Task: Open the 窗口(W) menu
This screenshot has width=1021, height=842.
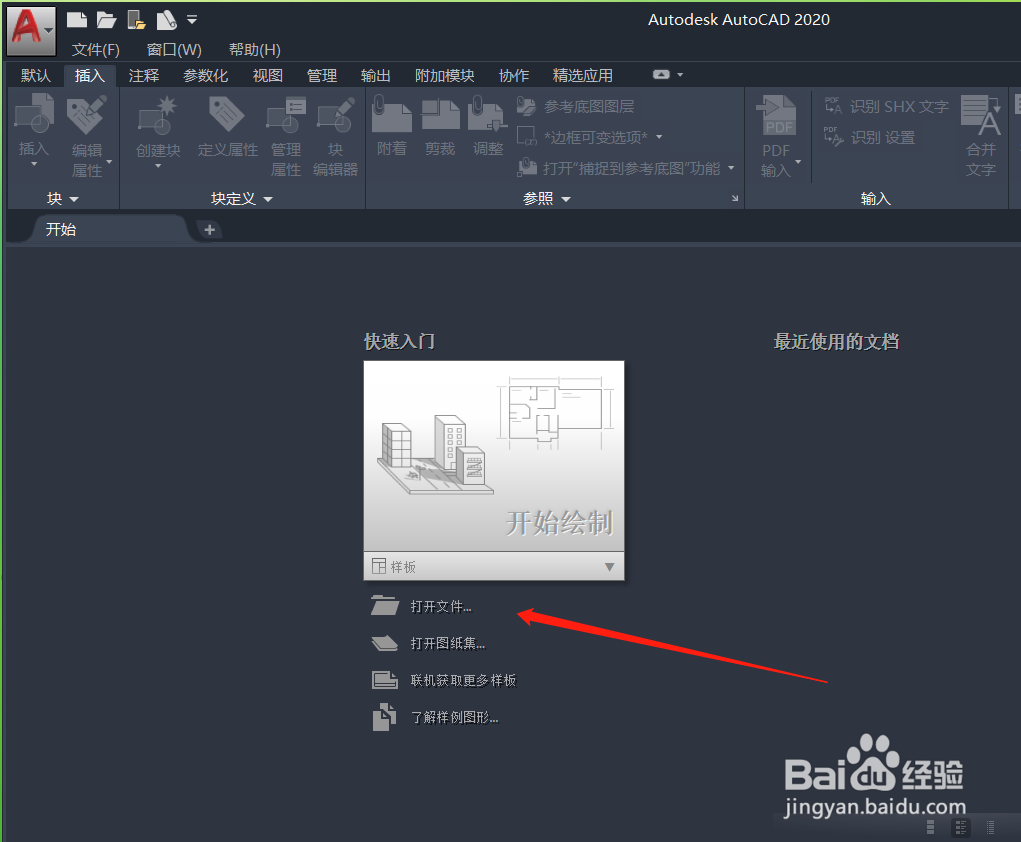Action: coord(174,49)
